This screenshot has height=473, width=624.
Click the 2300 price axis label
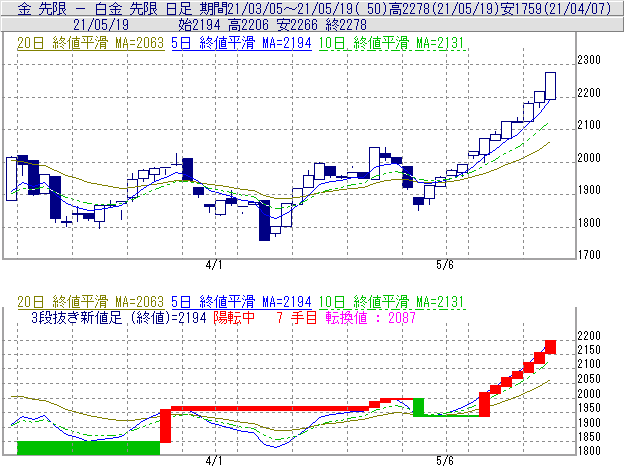(589, 60)
